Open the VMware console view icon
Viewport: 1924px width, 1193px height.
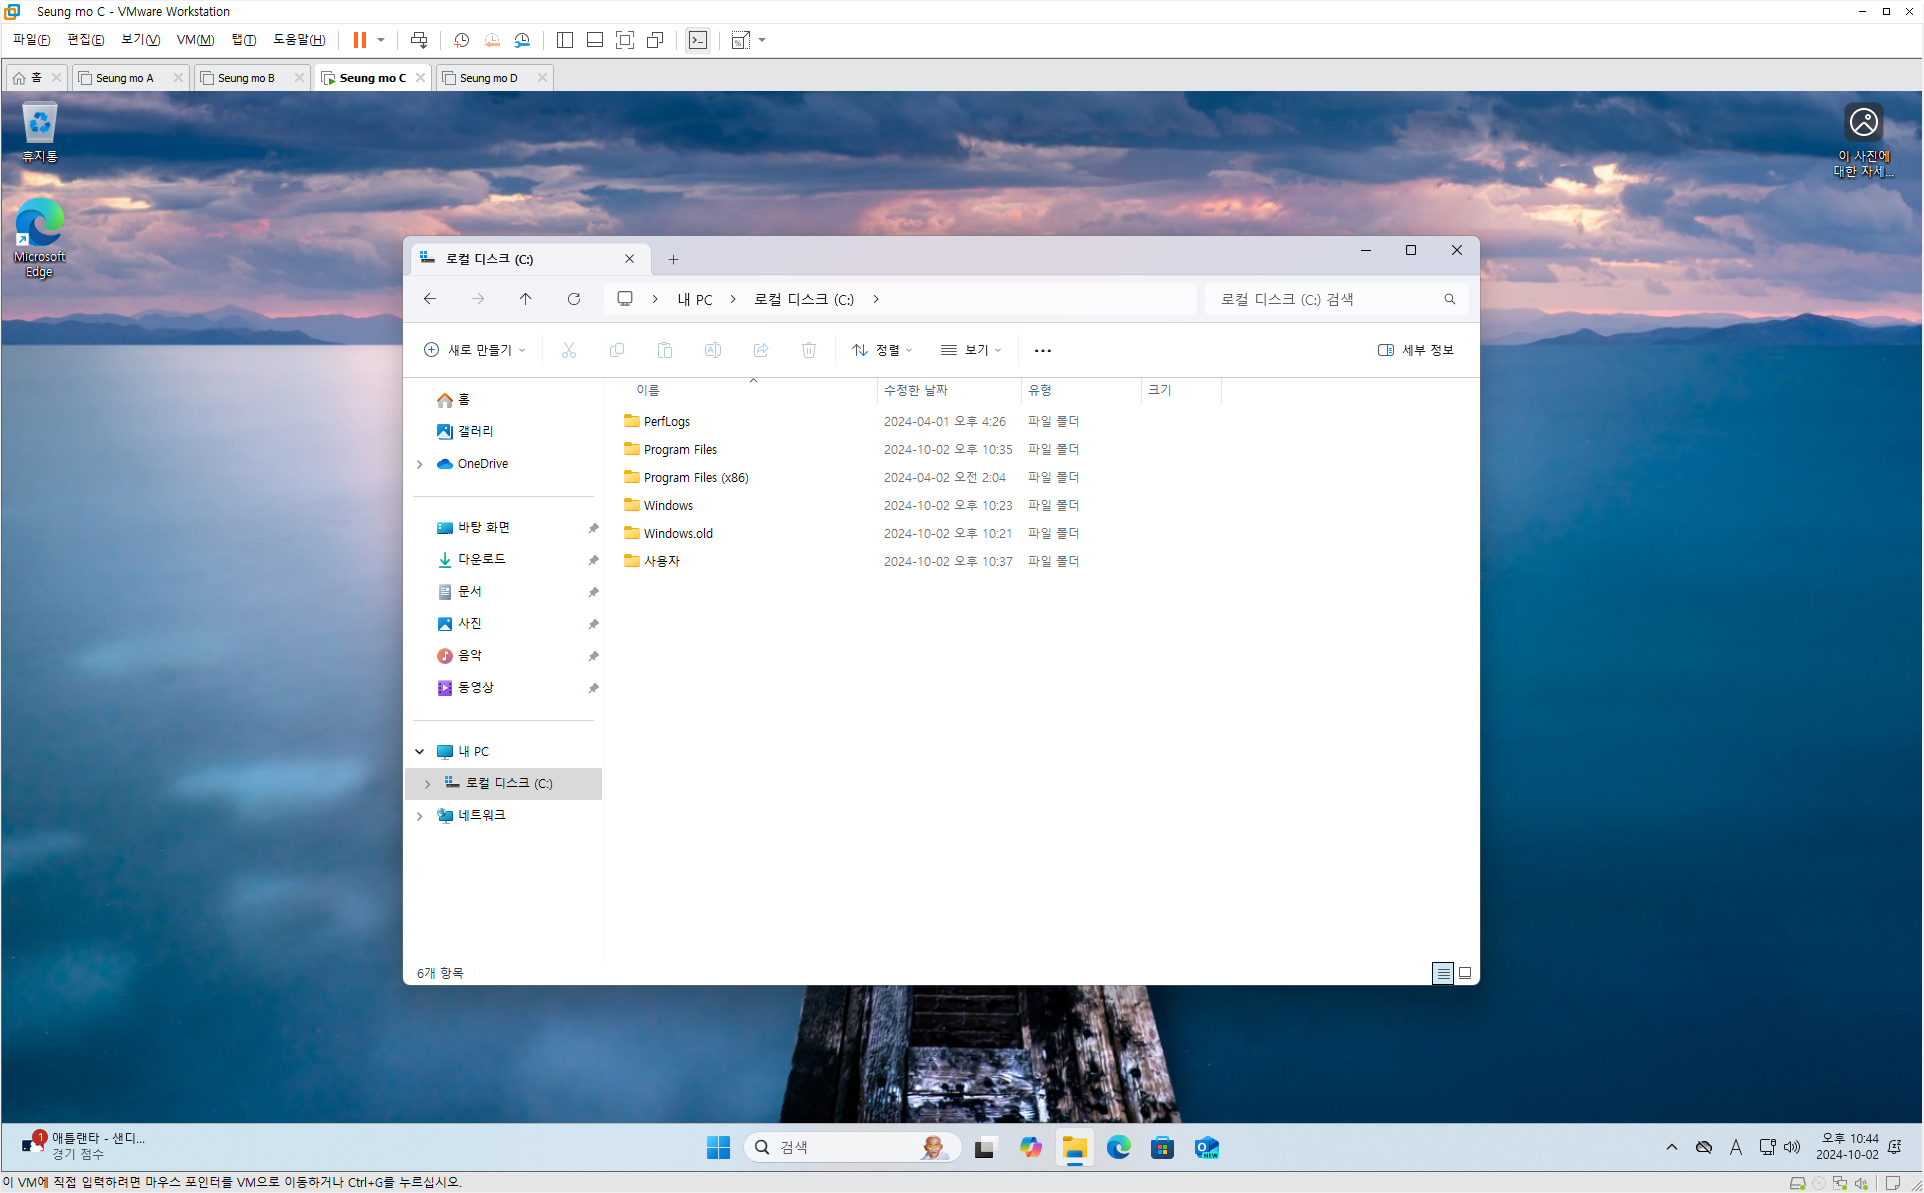(697, 40)
